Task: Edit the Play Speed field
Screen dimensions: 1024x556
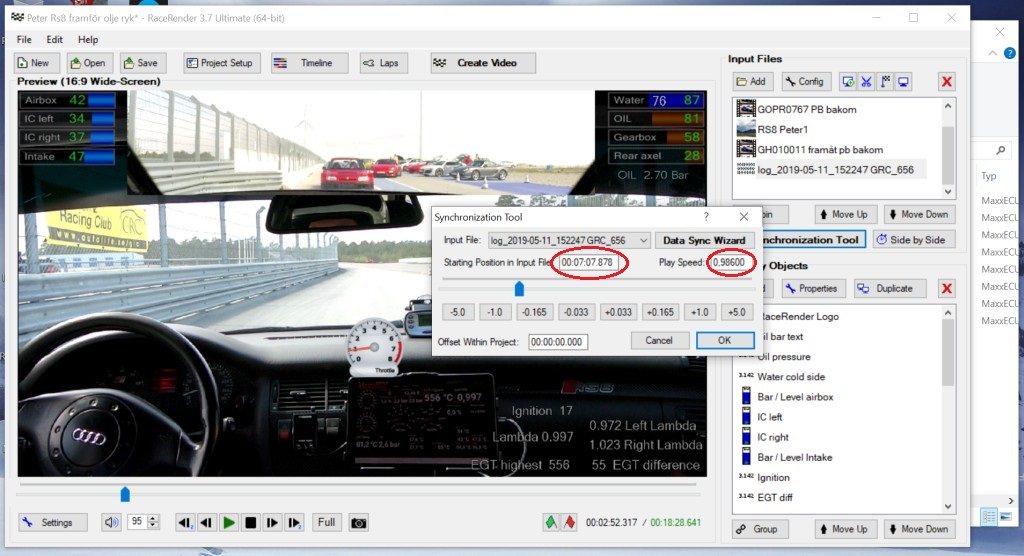Action: click(x=729, y=263)
